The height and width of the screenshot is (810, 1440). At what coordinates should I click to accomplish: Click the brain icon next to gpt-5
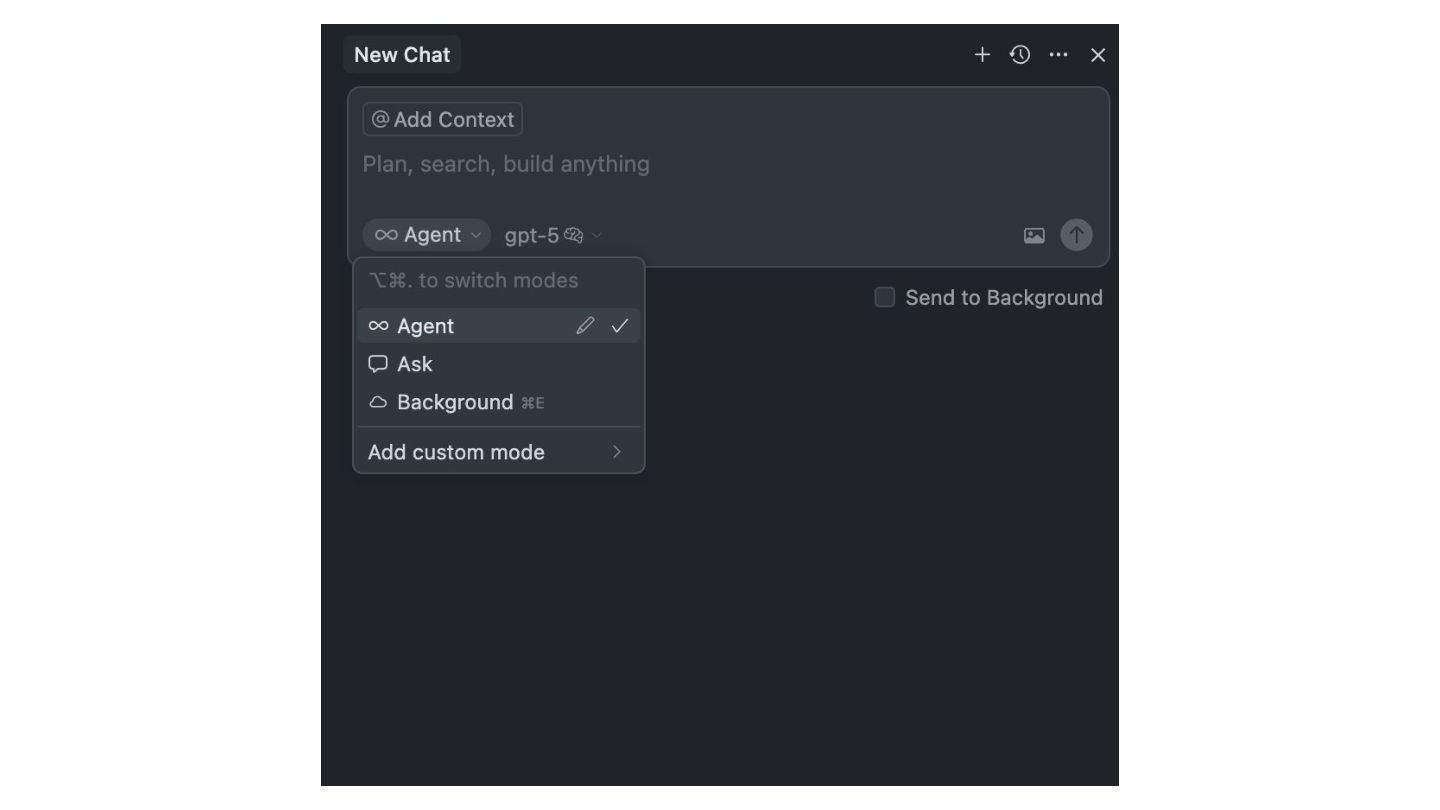coord(573,235)
